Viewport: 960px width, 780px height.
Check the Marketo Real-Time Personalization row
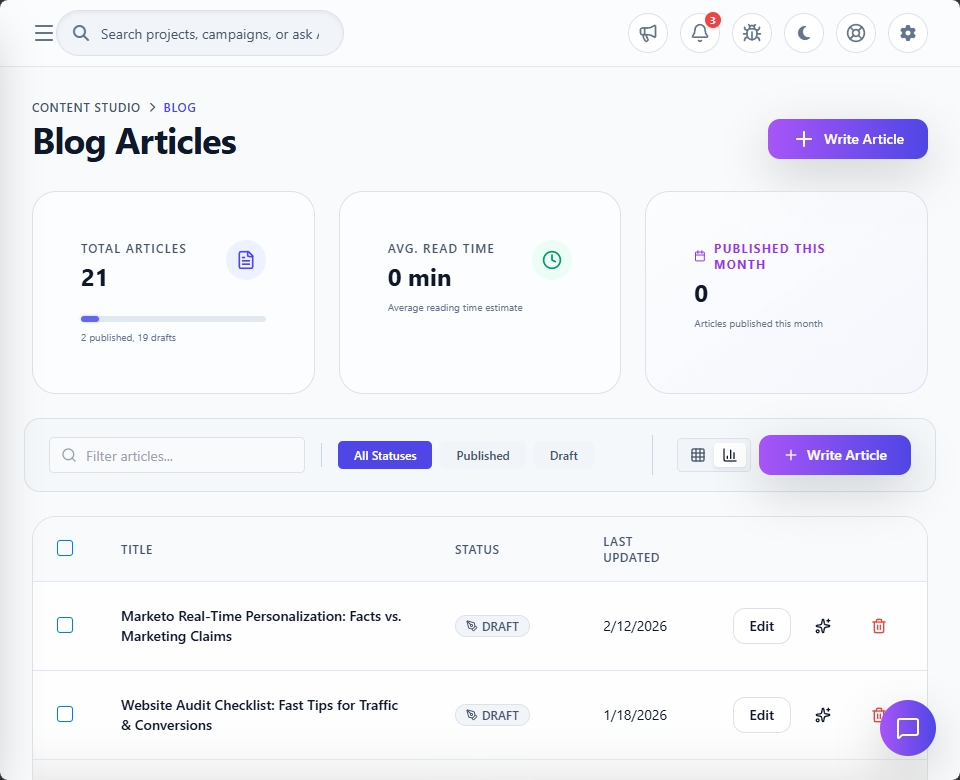(x=65, y=625)
